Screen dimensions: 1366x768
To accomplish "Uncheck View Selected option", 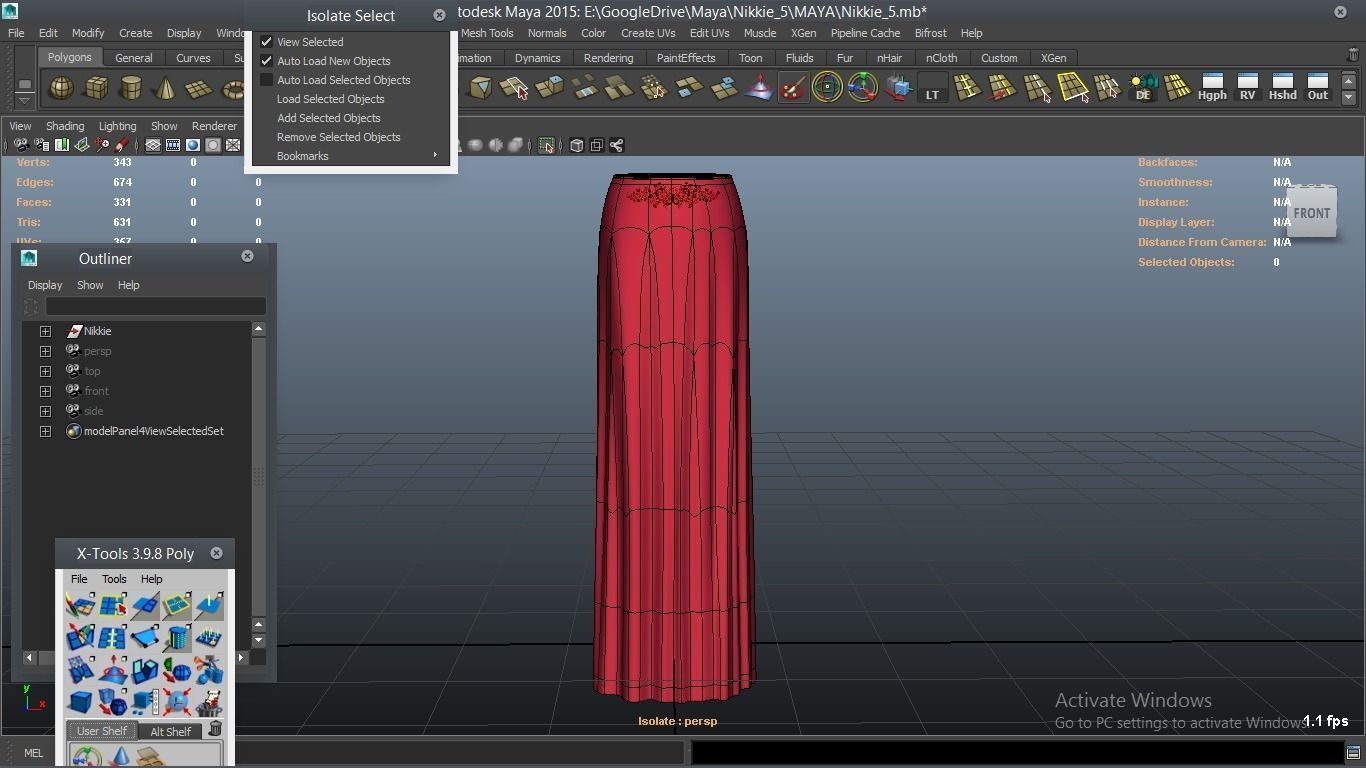I will pos(267,42).
